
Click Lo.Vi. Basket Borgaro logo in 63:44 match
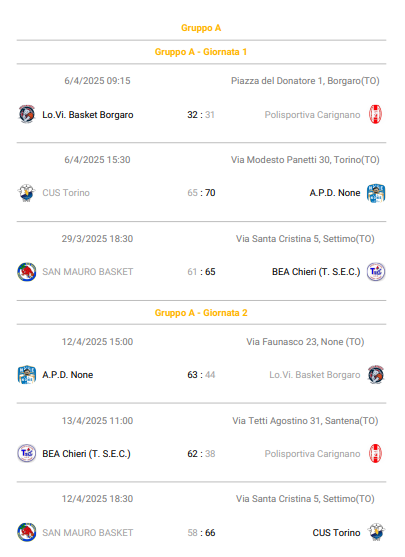[x=376, y=375]
